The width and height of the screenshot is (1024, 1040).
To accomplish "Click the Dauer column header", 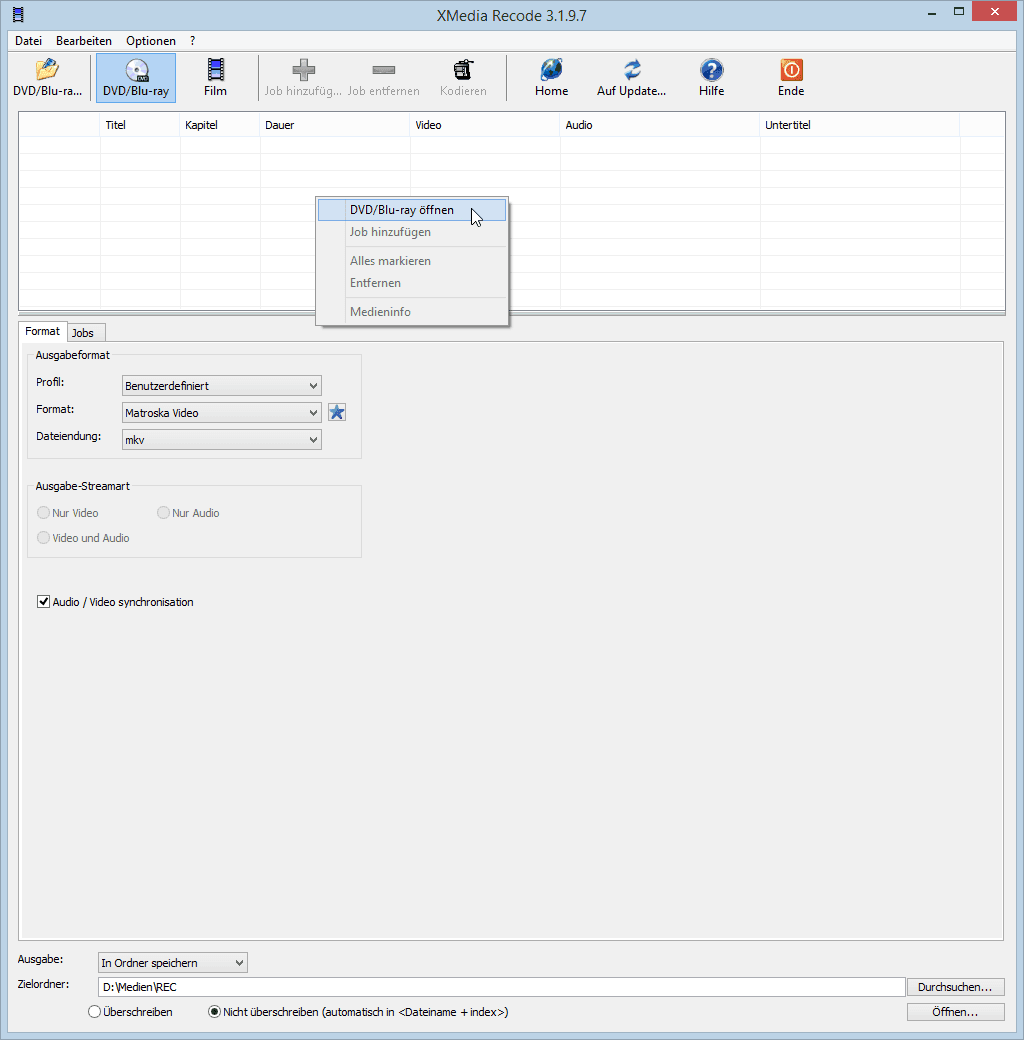I will pos(335,125).
